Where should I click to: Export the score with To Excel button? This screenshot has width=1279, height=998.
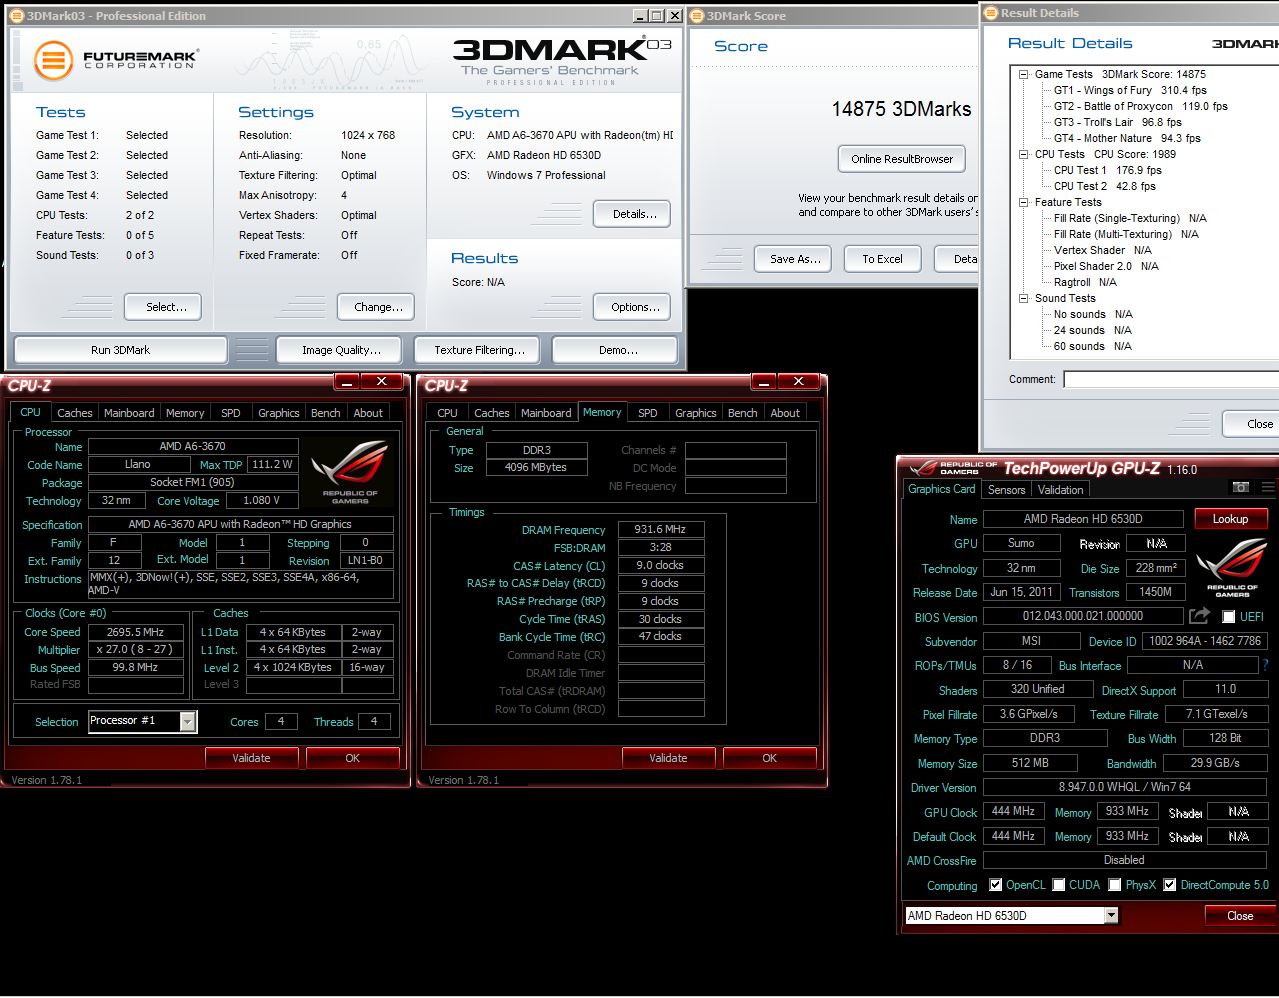[882, 259]
